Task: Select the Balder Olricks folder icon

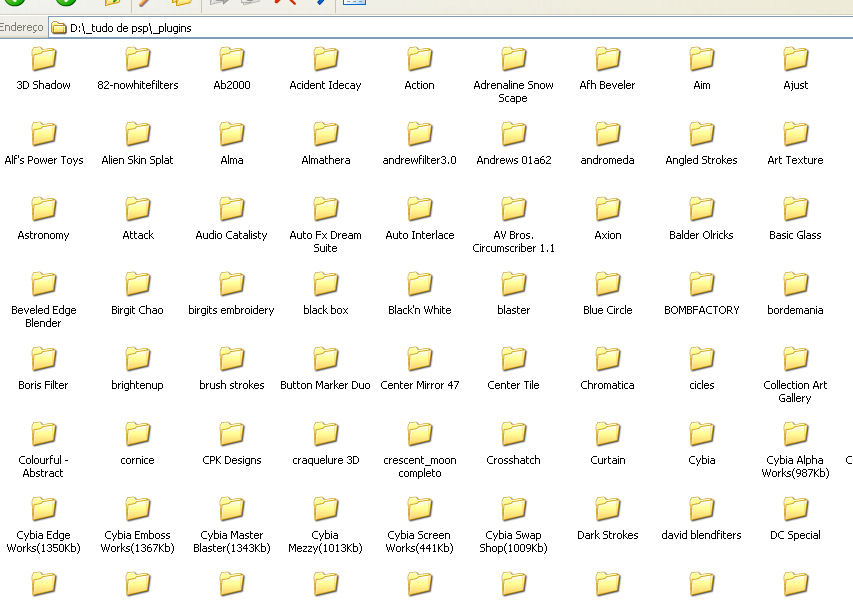Action: tap(702, 209)
